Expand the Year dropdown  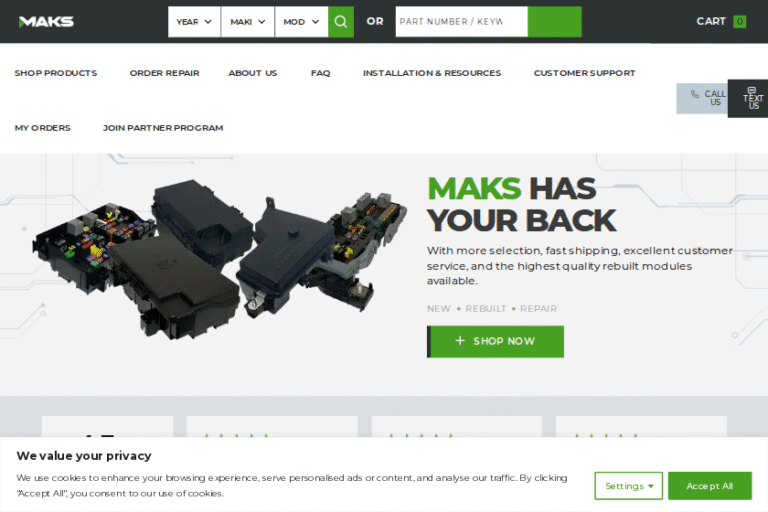pyautogui.click(x=194, y=22)
